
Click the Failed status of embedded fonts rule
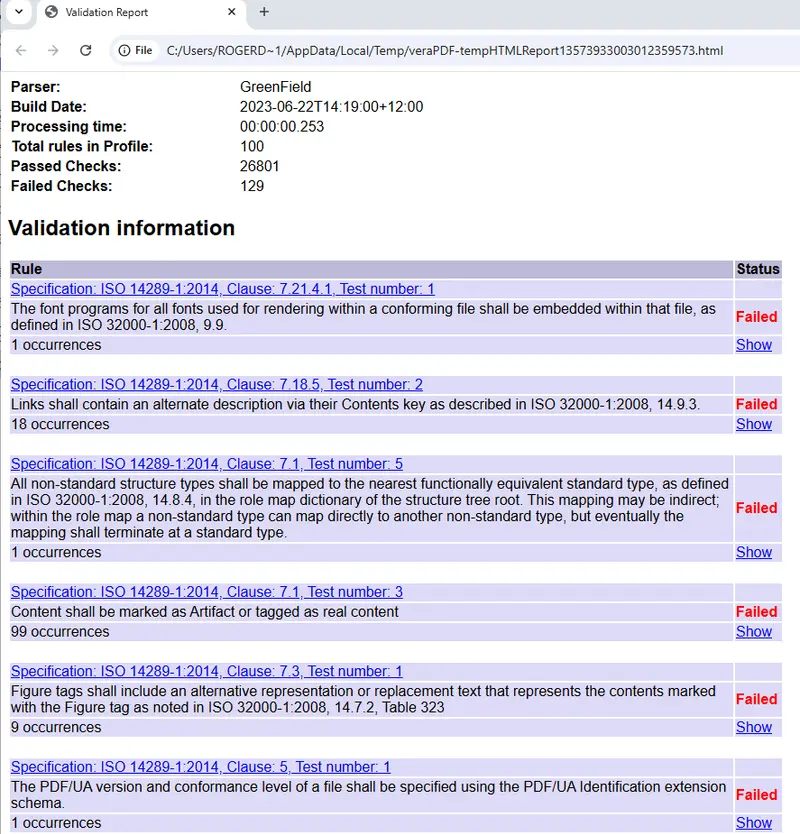[756, 316]
